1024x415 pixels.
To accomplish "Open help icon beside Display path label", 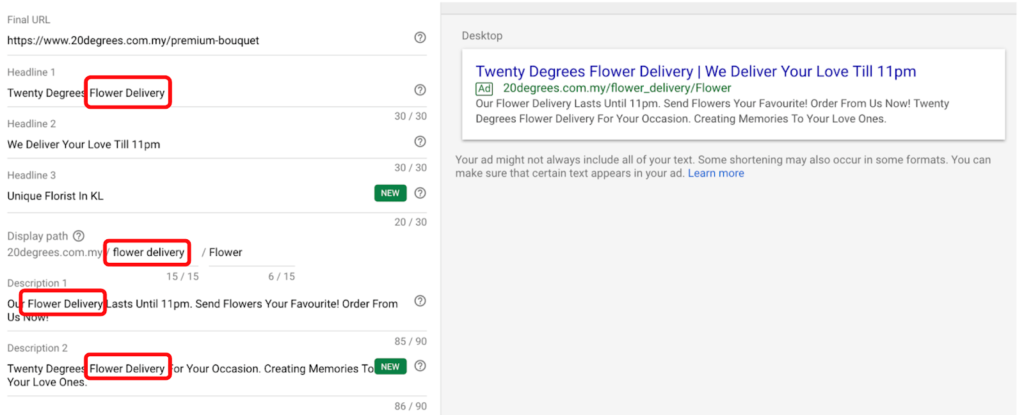I will coord(78,235).
